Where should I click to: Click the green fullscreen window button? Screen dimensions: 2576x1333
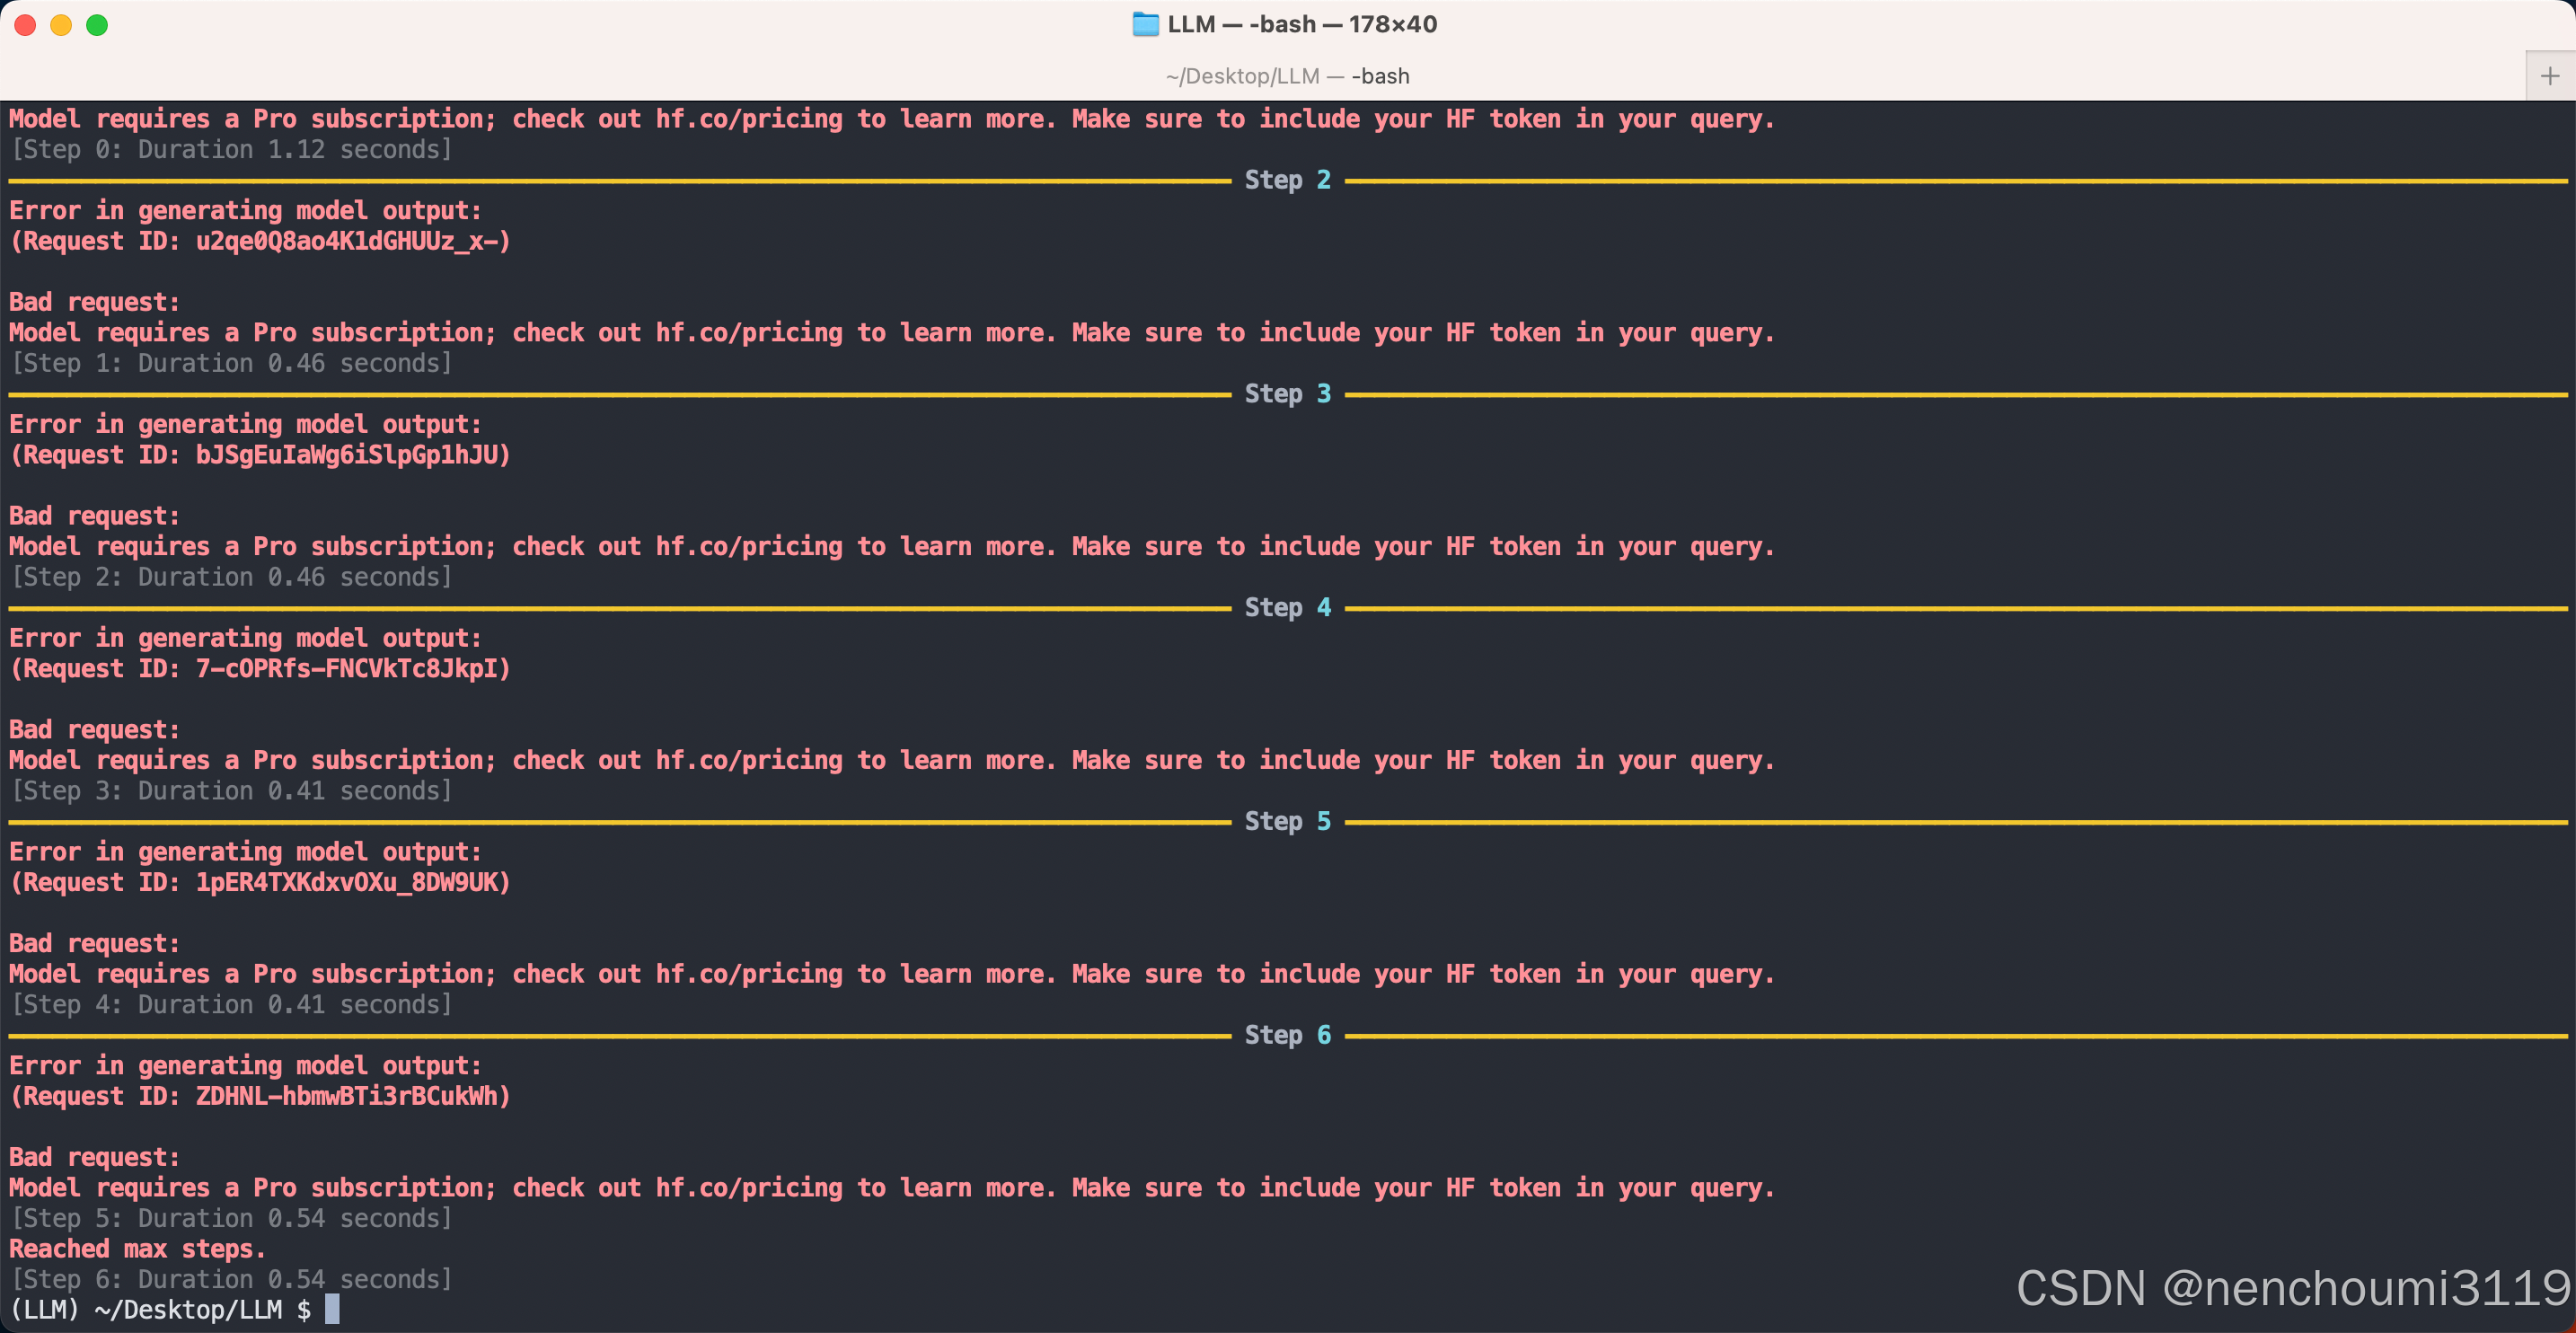tap(97, 25)
